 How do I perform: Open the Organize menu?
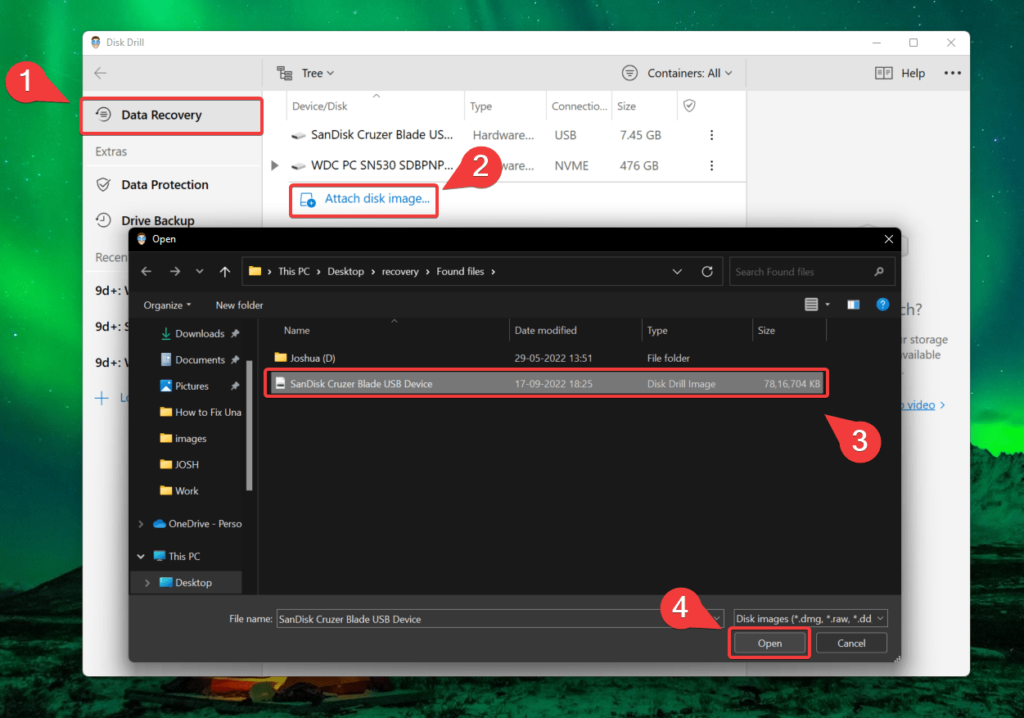[167, 305]
